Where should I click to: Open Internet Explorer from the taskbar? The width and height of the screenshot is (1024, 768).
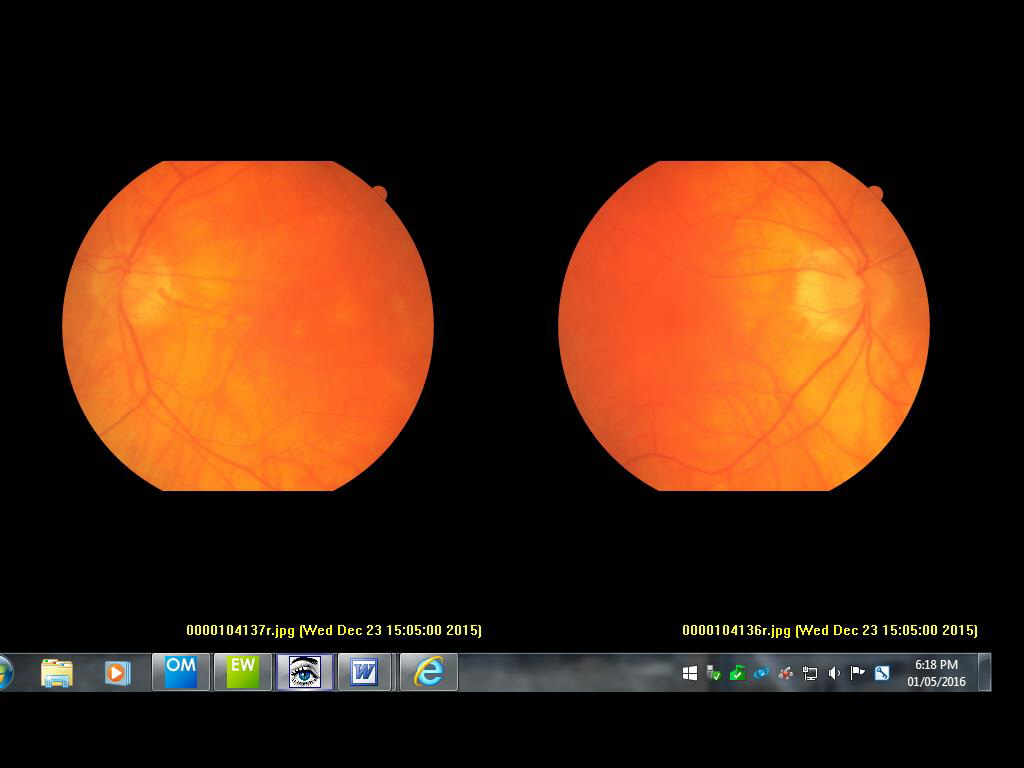coord(428,672)
